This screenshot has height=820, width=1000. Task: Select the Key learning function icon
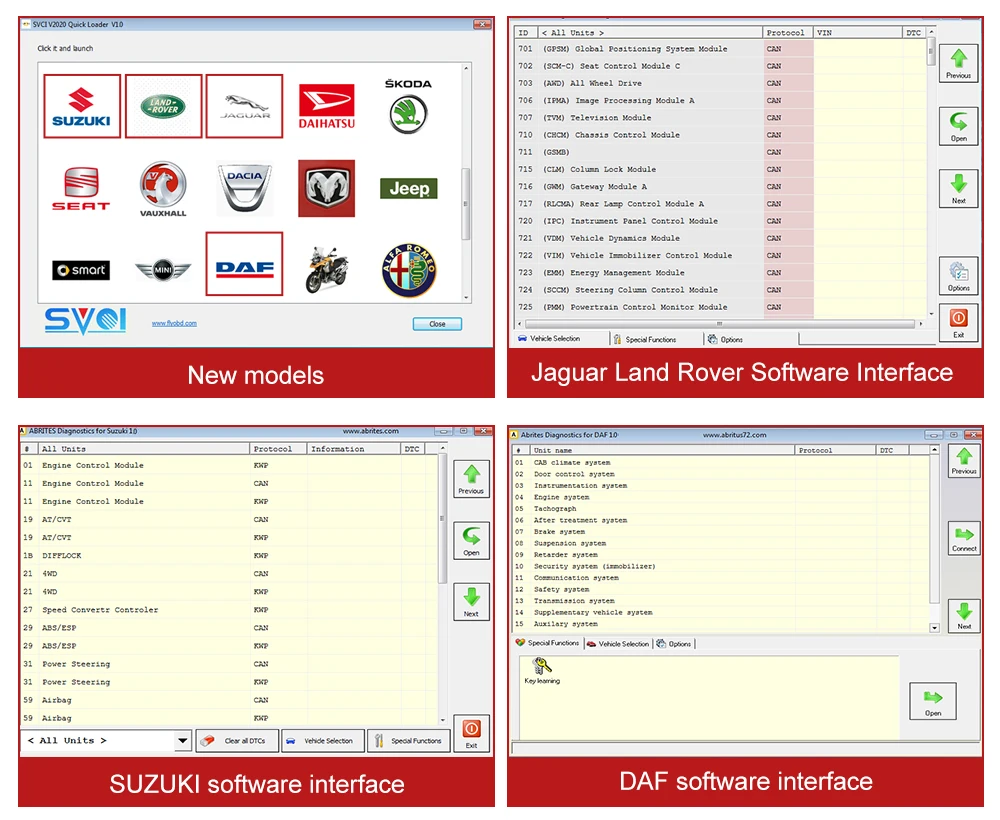click(x=542, y=671)
